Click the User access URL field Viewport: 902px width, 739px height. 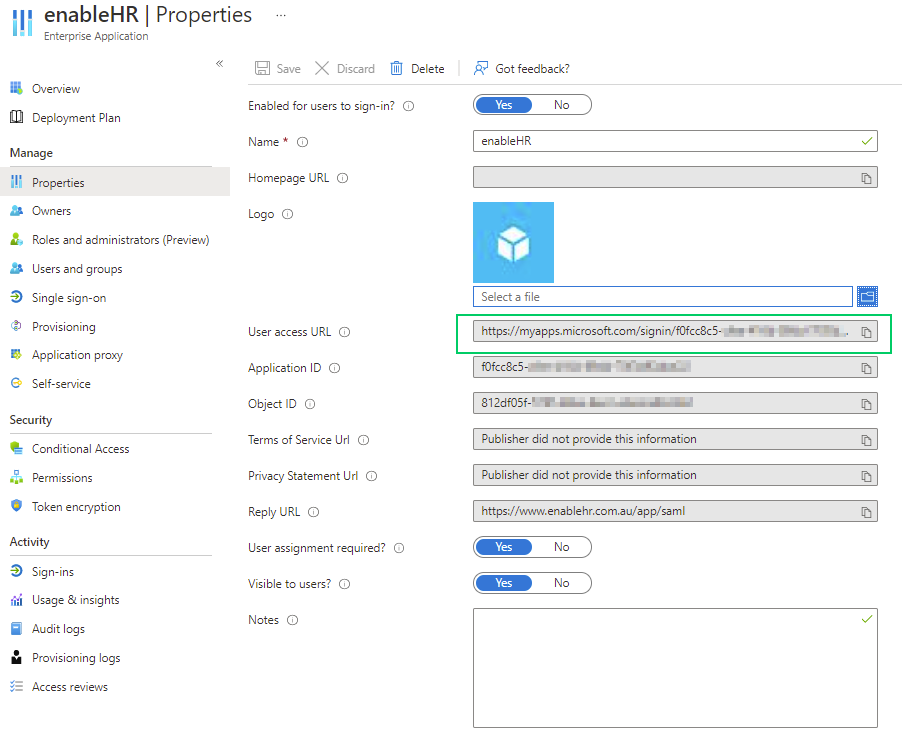[675, 331]
